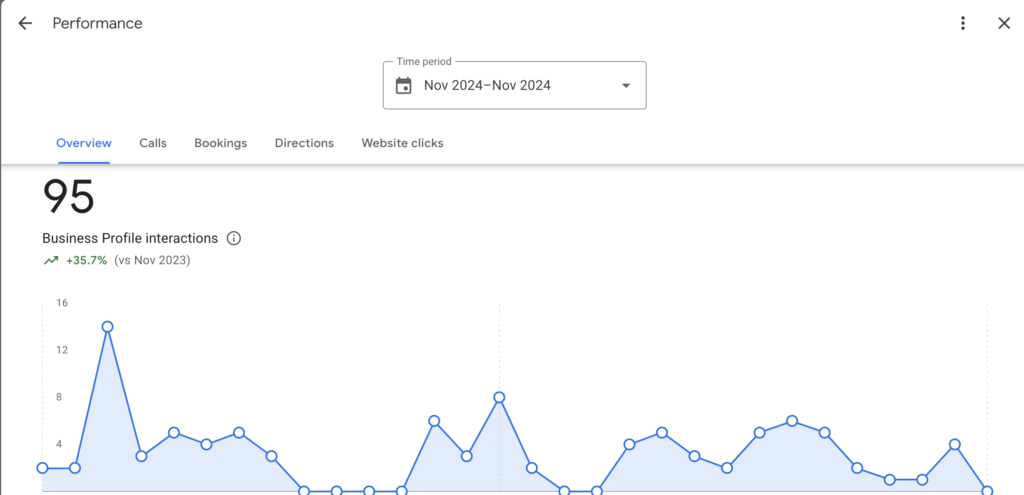Click the +35.7% change percentage
1024x495 pixels.
click(87, 261)
